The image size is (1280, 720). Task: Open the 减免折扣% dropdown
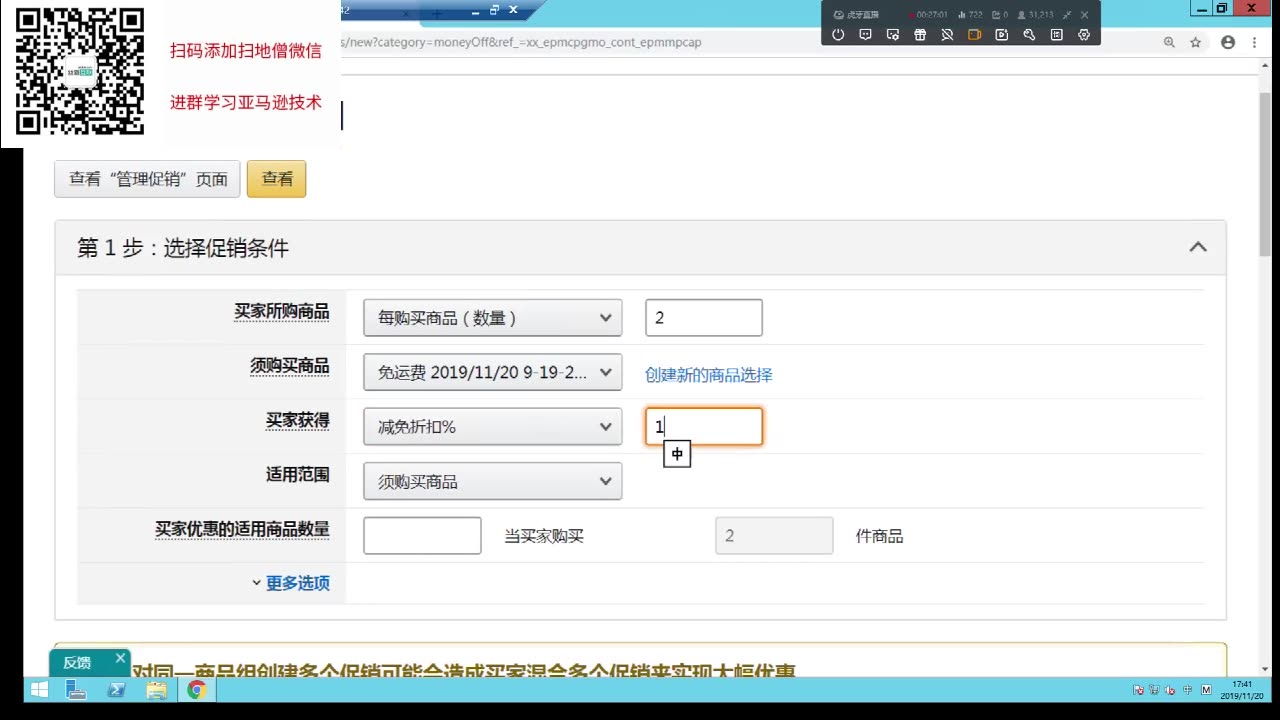click(492, 427)
